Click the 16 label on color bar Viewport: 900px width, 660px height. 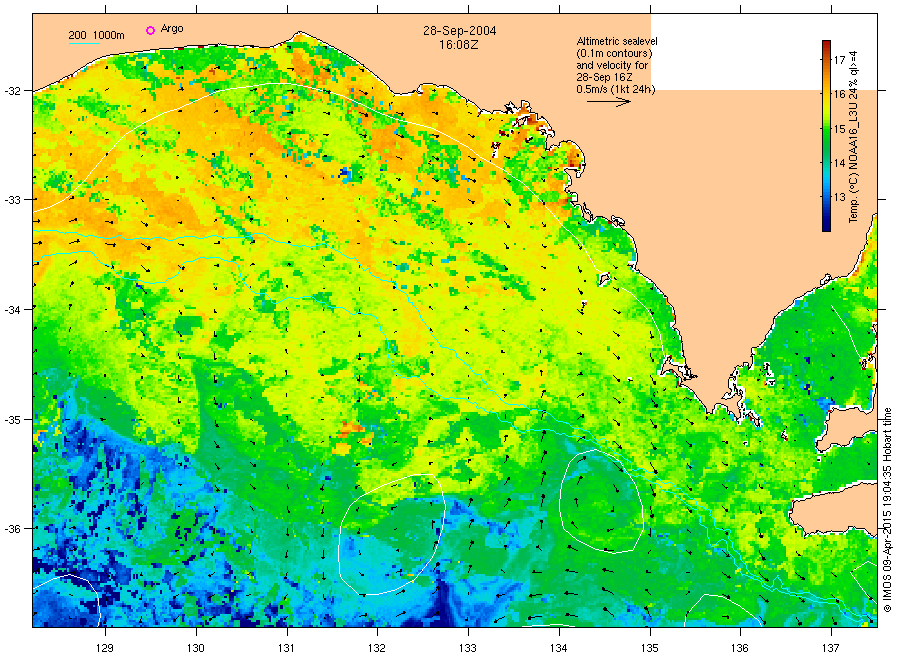coord(839,94)
